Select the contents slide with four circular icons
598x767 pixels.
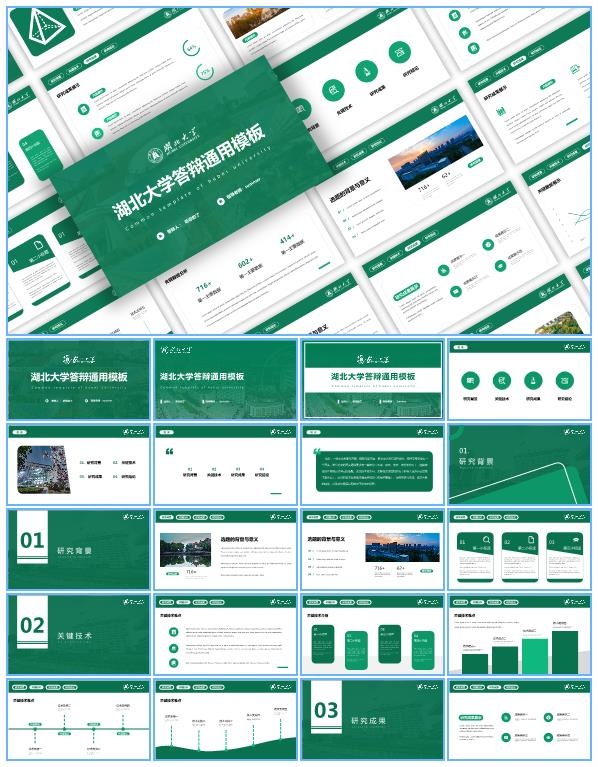click(519, 380)
